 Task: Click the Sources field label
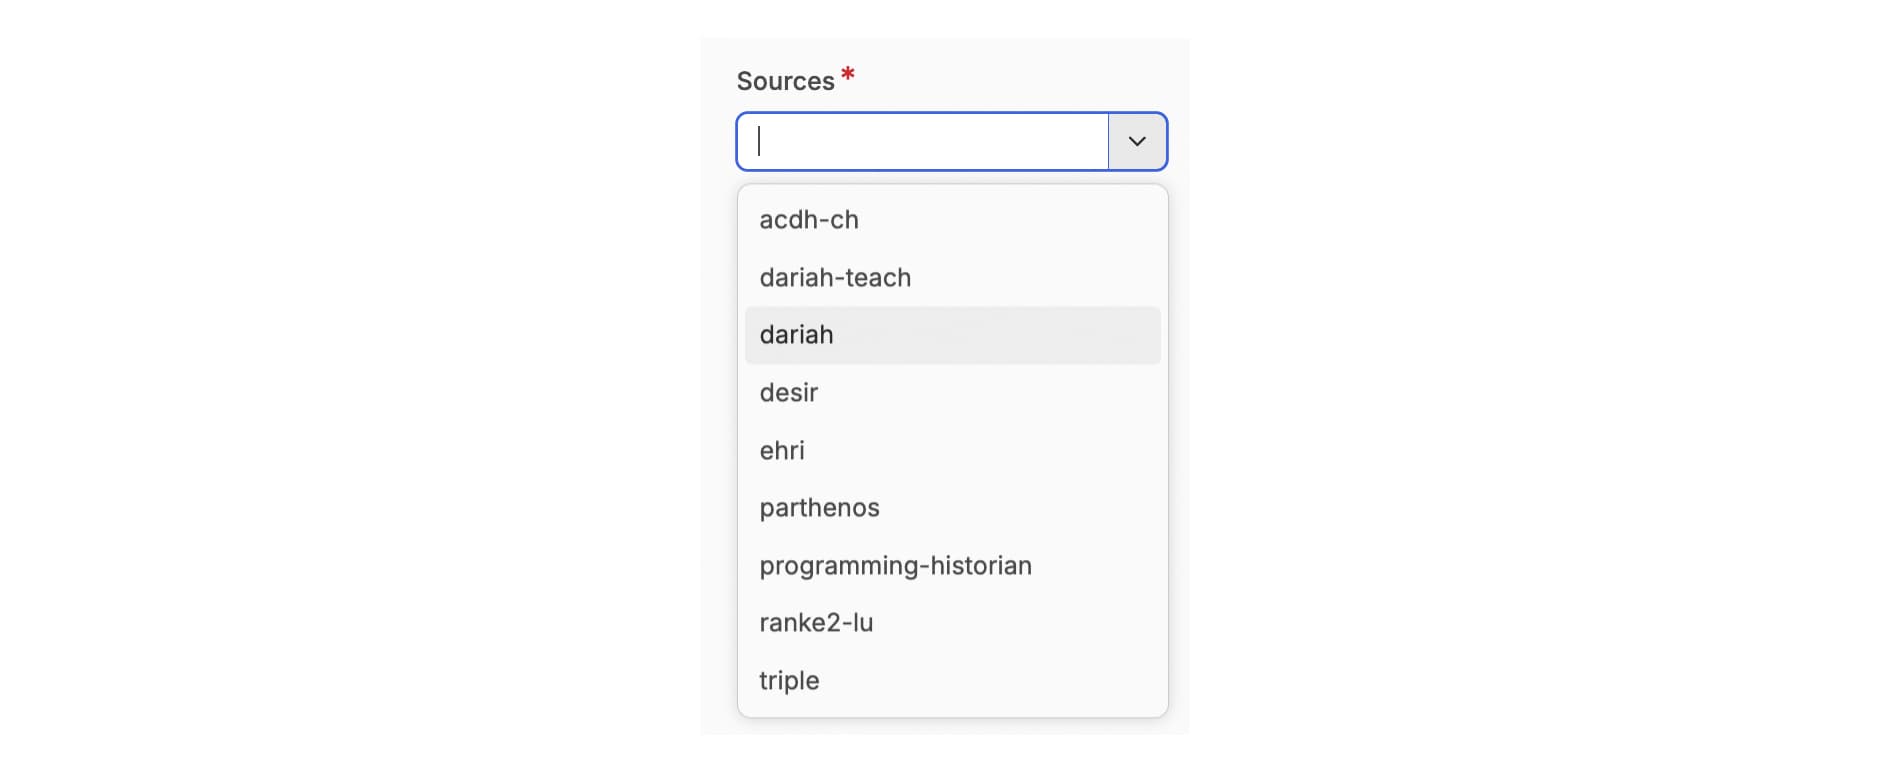coord(785,81)
